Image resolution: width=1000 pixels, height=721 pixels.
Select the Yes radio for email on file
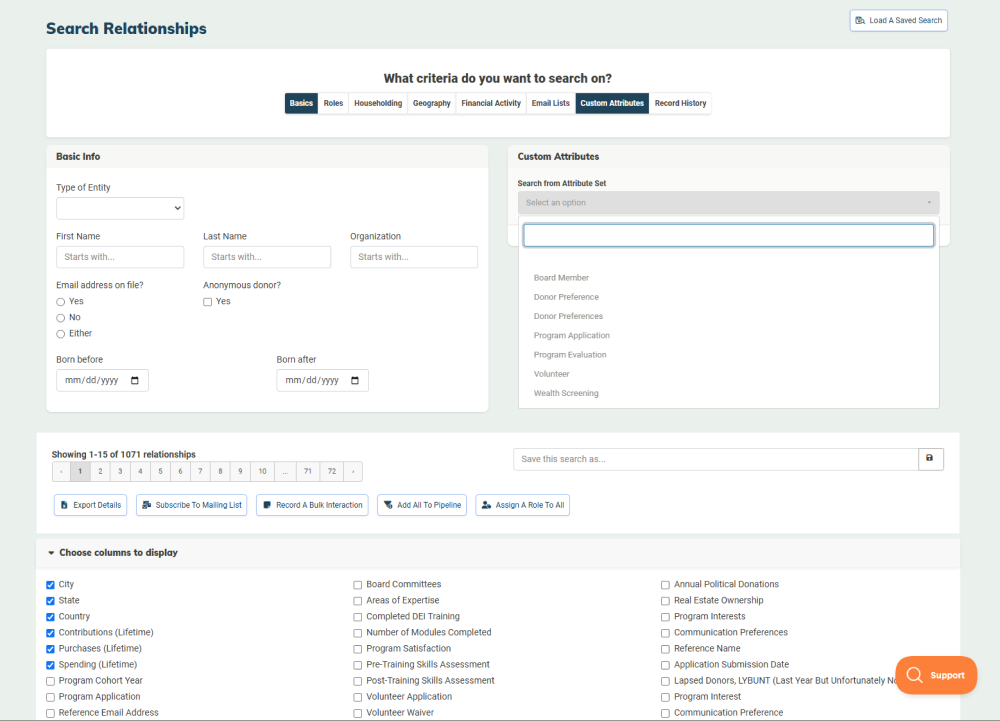pos(59,301)
